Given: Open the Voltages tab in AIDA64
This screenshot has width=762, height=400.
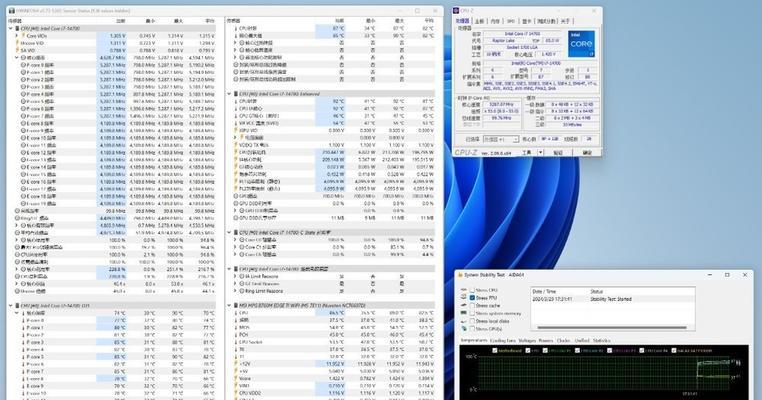Looking at the screenshot, I should coord(527,341).
